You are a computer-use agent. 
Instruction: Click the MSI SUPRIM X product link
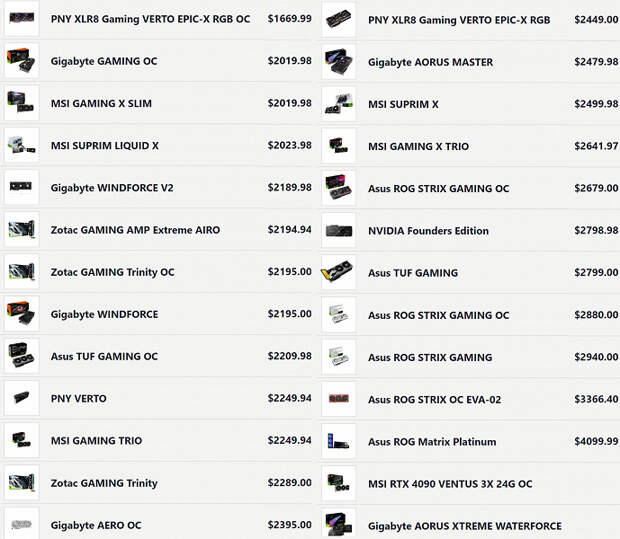click(x=403, y=104)
